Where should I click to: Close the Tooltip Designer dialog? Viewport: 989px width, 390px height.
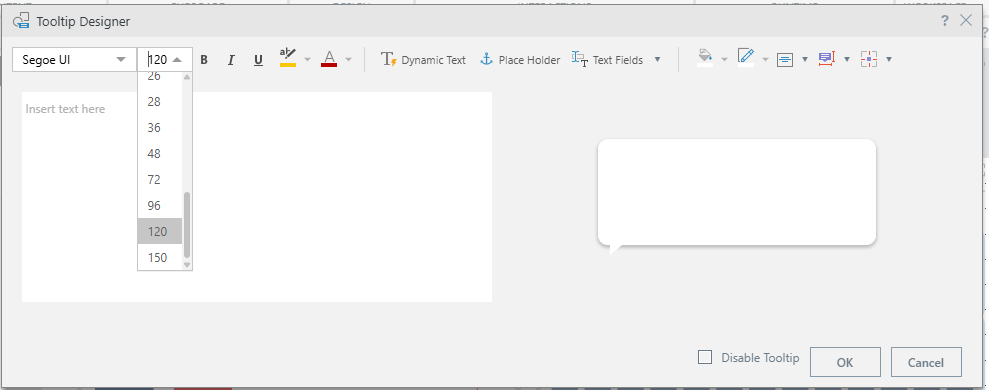[966, 20]
